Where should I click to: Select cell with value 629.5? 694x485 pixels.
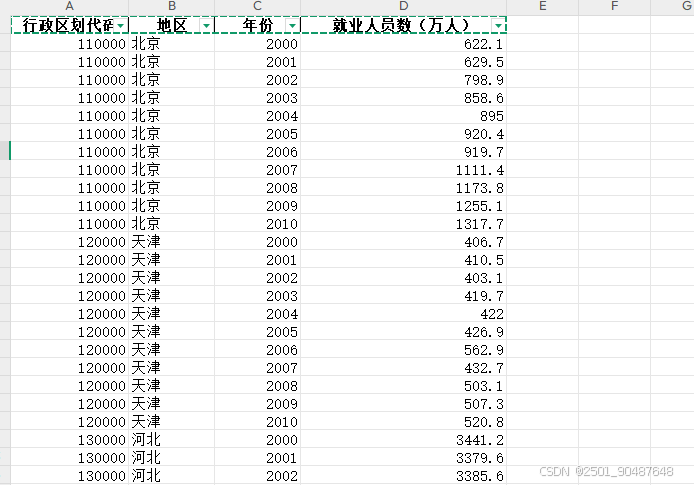(403, 62)
